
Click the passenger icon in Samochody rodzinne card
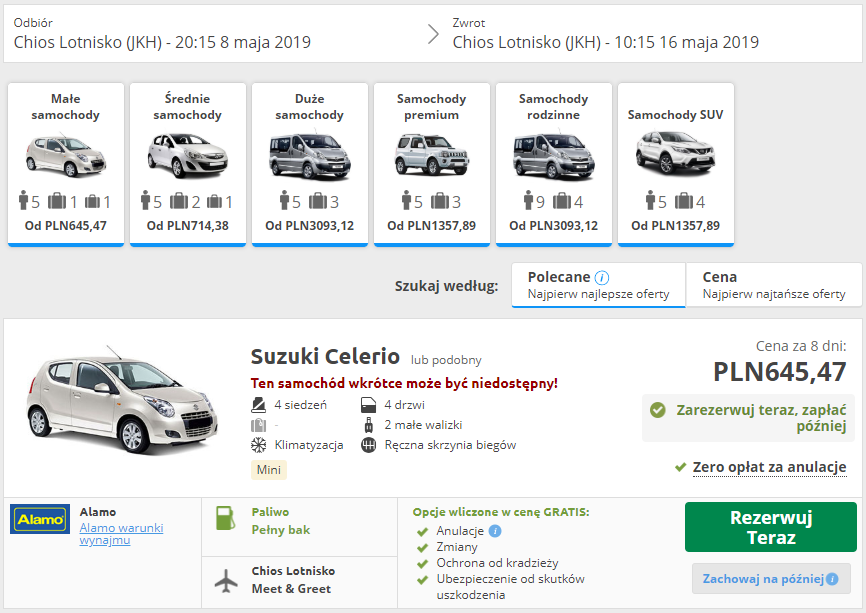click(x=529, y=201)
